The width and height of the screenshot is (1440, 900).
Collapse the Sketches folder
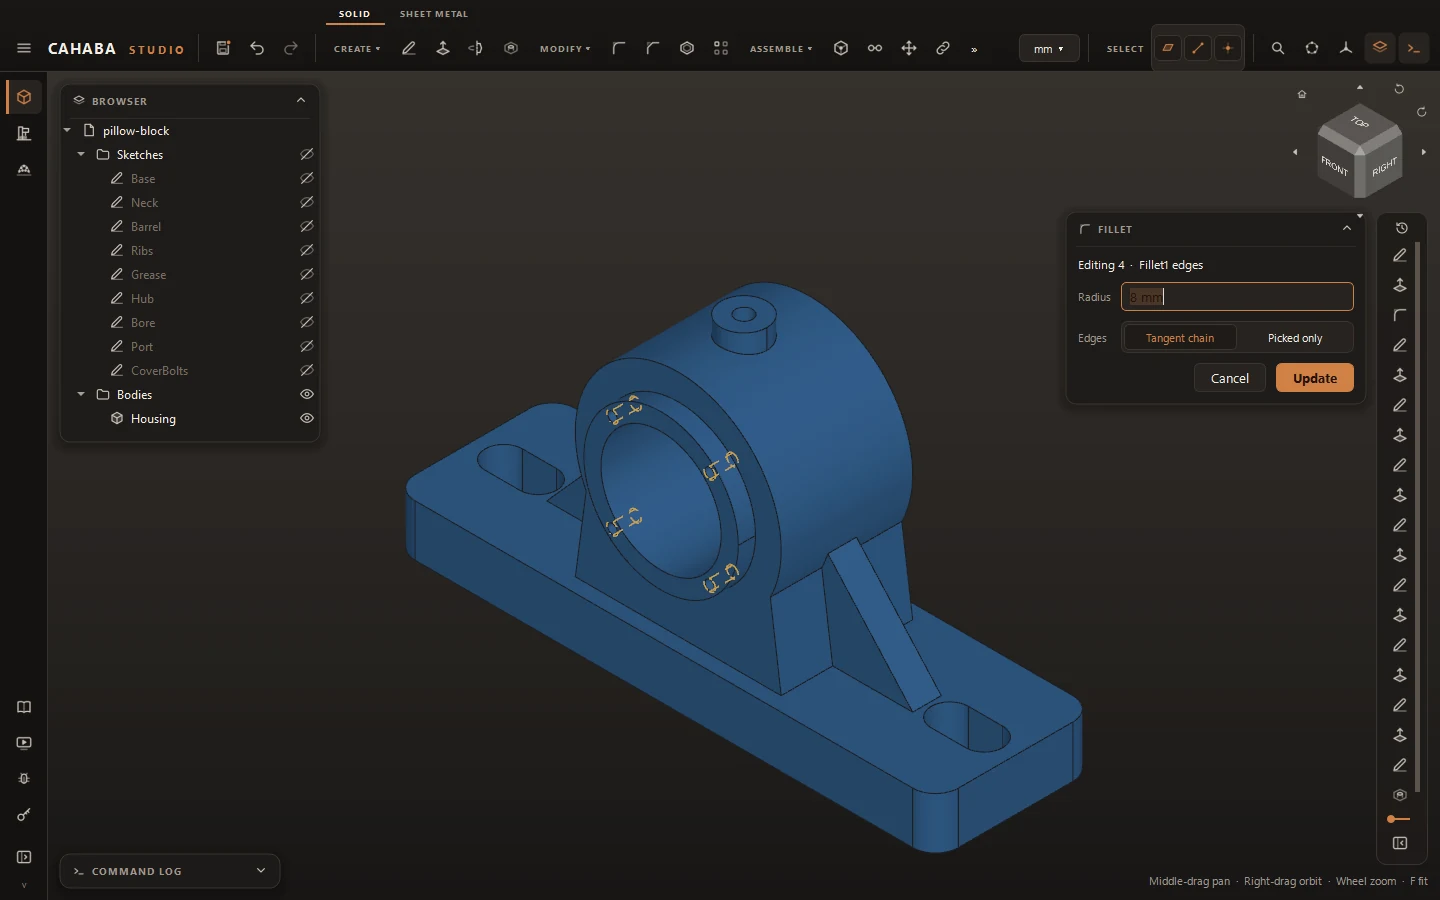pos(81,154)
